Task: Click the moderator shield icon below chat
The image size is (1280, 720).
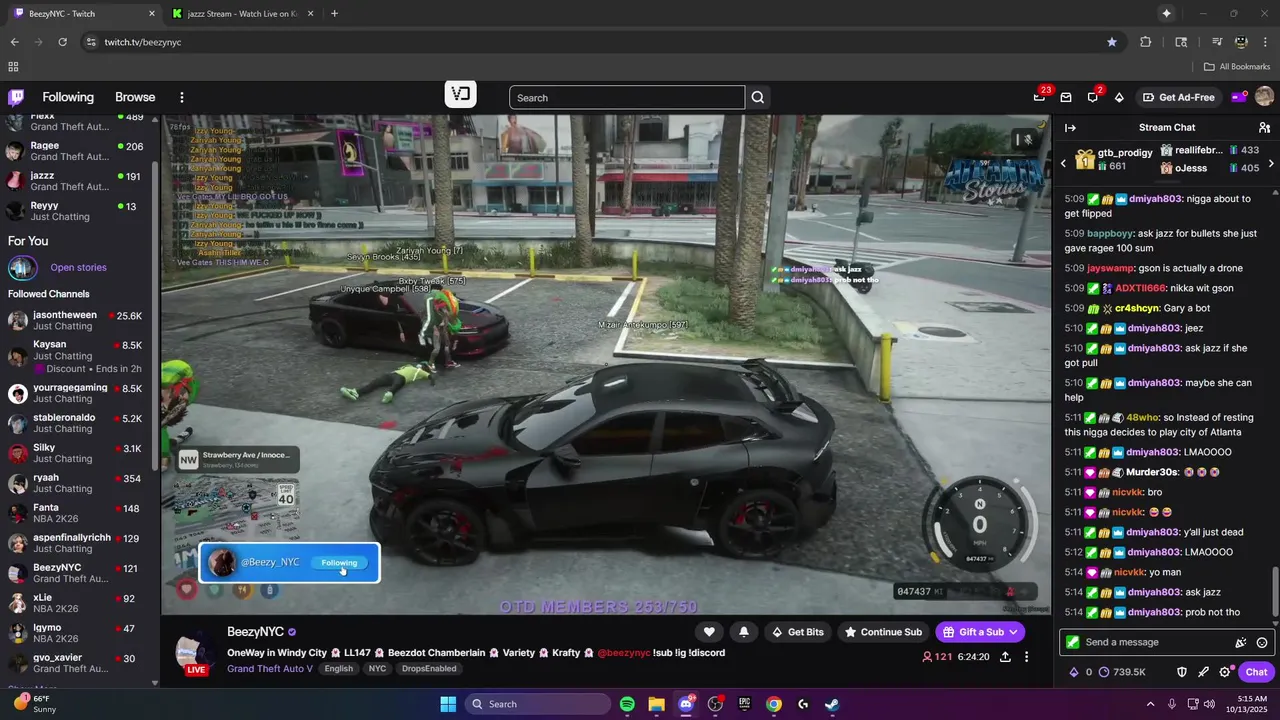Action: (x=1181, y=672)
